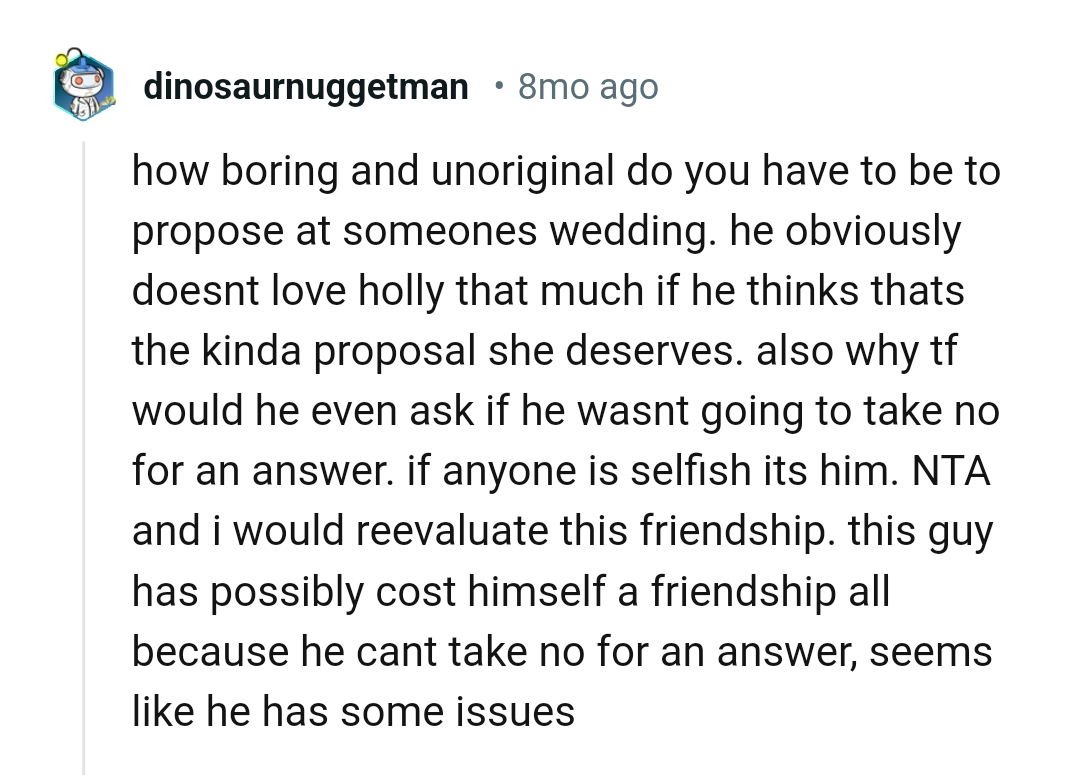Image resolution: width=1080 pixels, height=775 pixels.
Task: Click the username dinosaurnuggetman
Action: click(x=306, y=86)
